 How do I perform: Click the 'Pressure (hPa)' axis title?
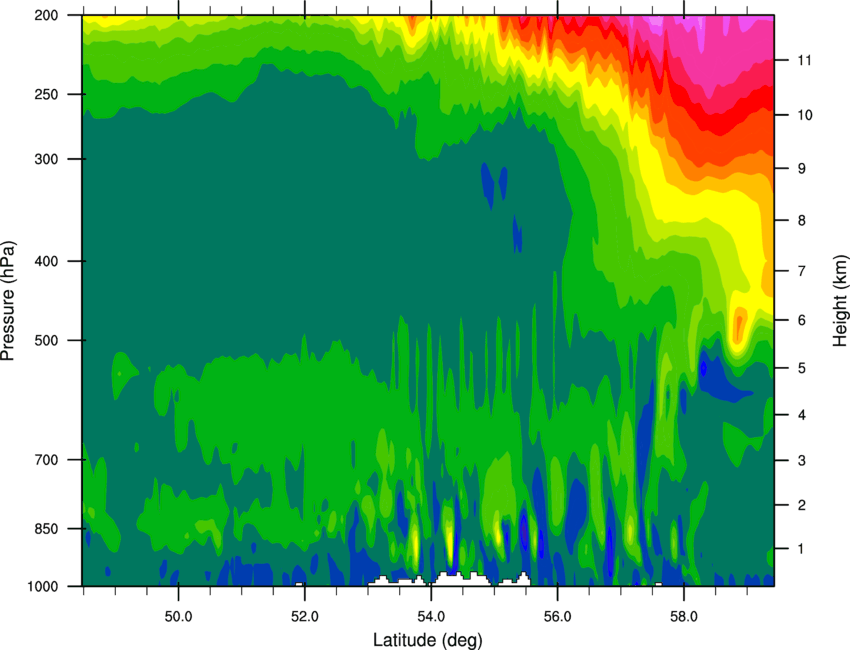8,301
